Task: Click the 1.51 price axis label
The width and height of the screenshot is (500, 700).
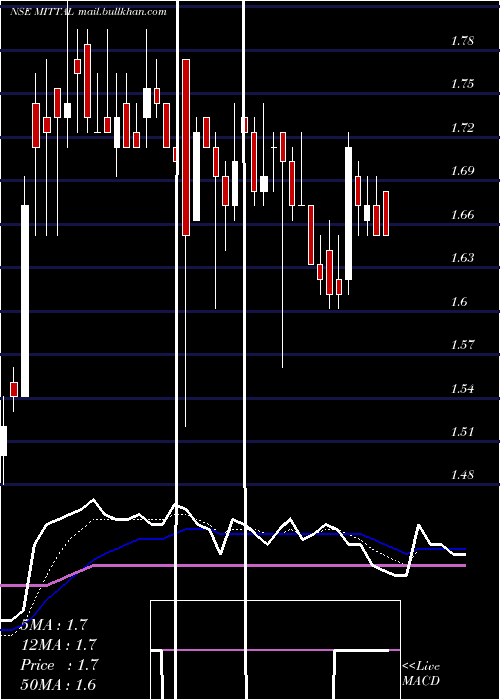Action: 462,432
